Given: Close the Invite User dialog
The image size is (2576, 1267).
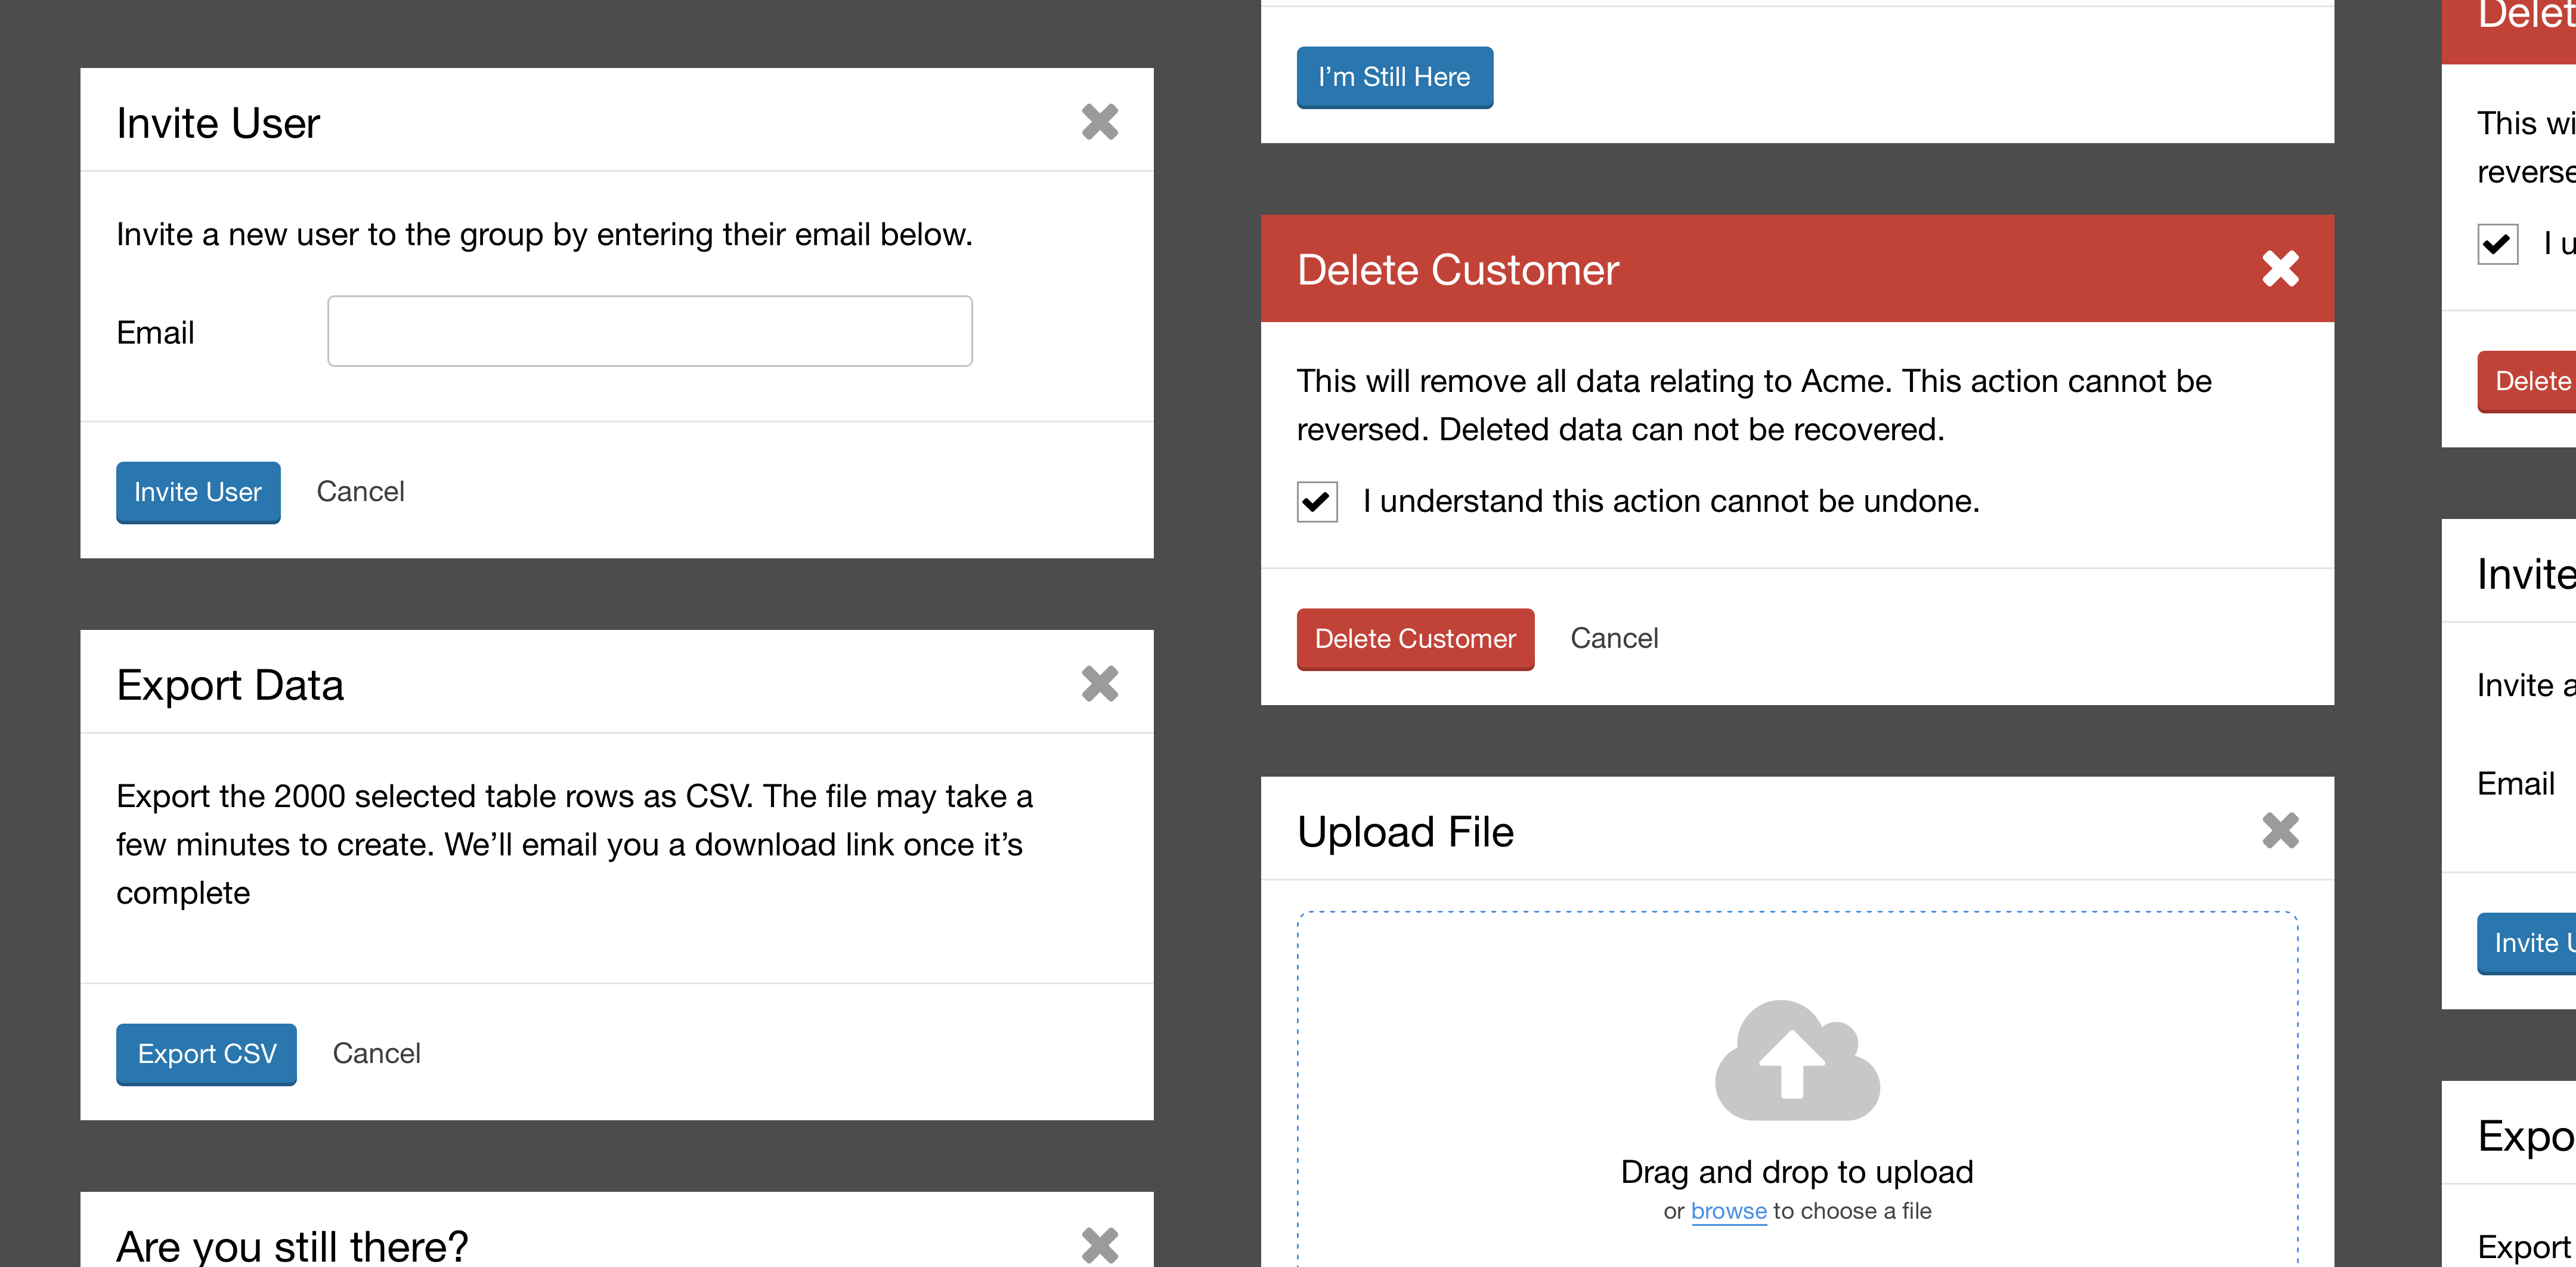Looking at the screenshot, I should tap(1099, 122).
